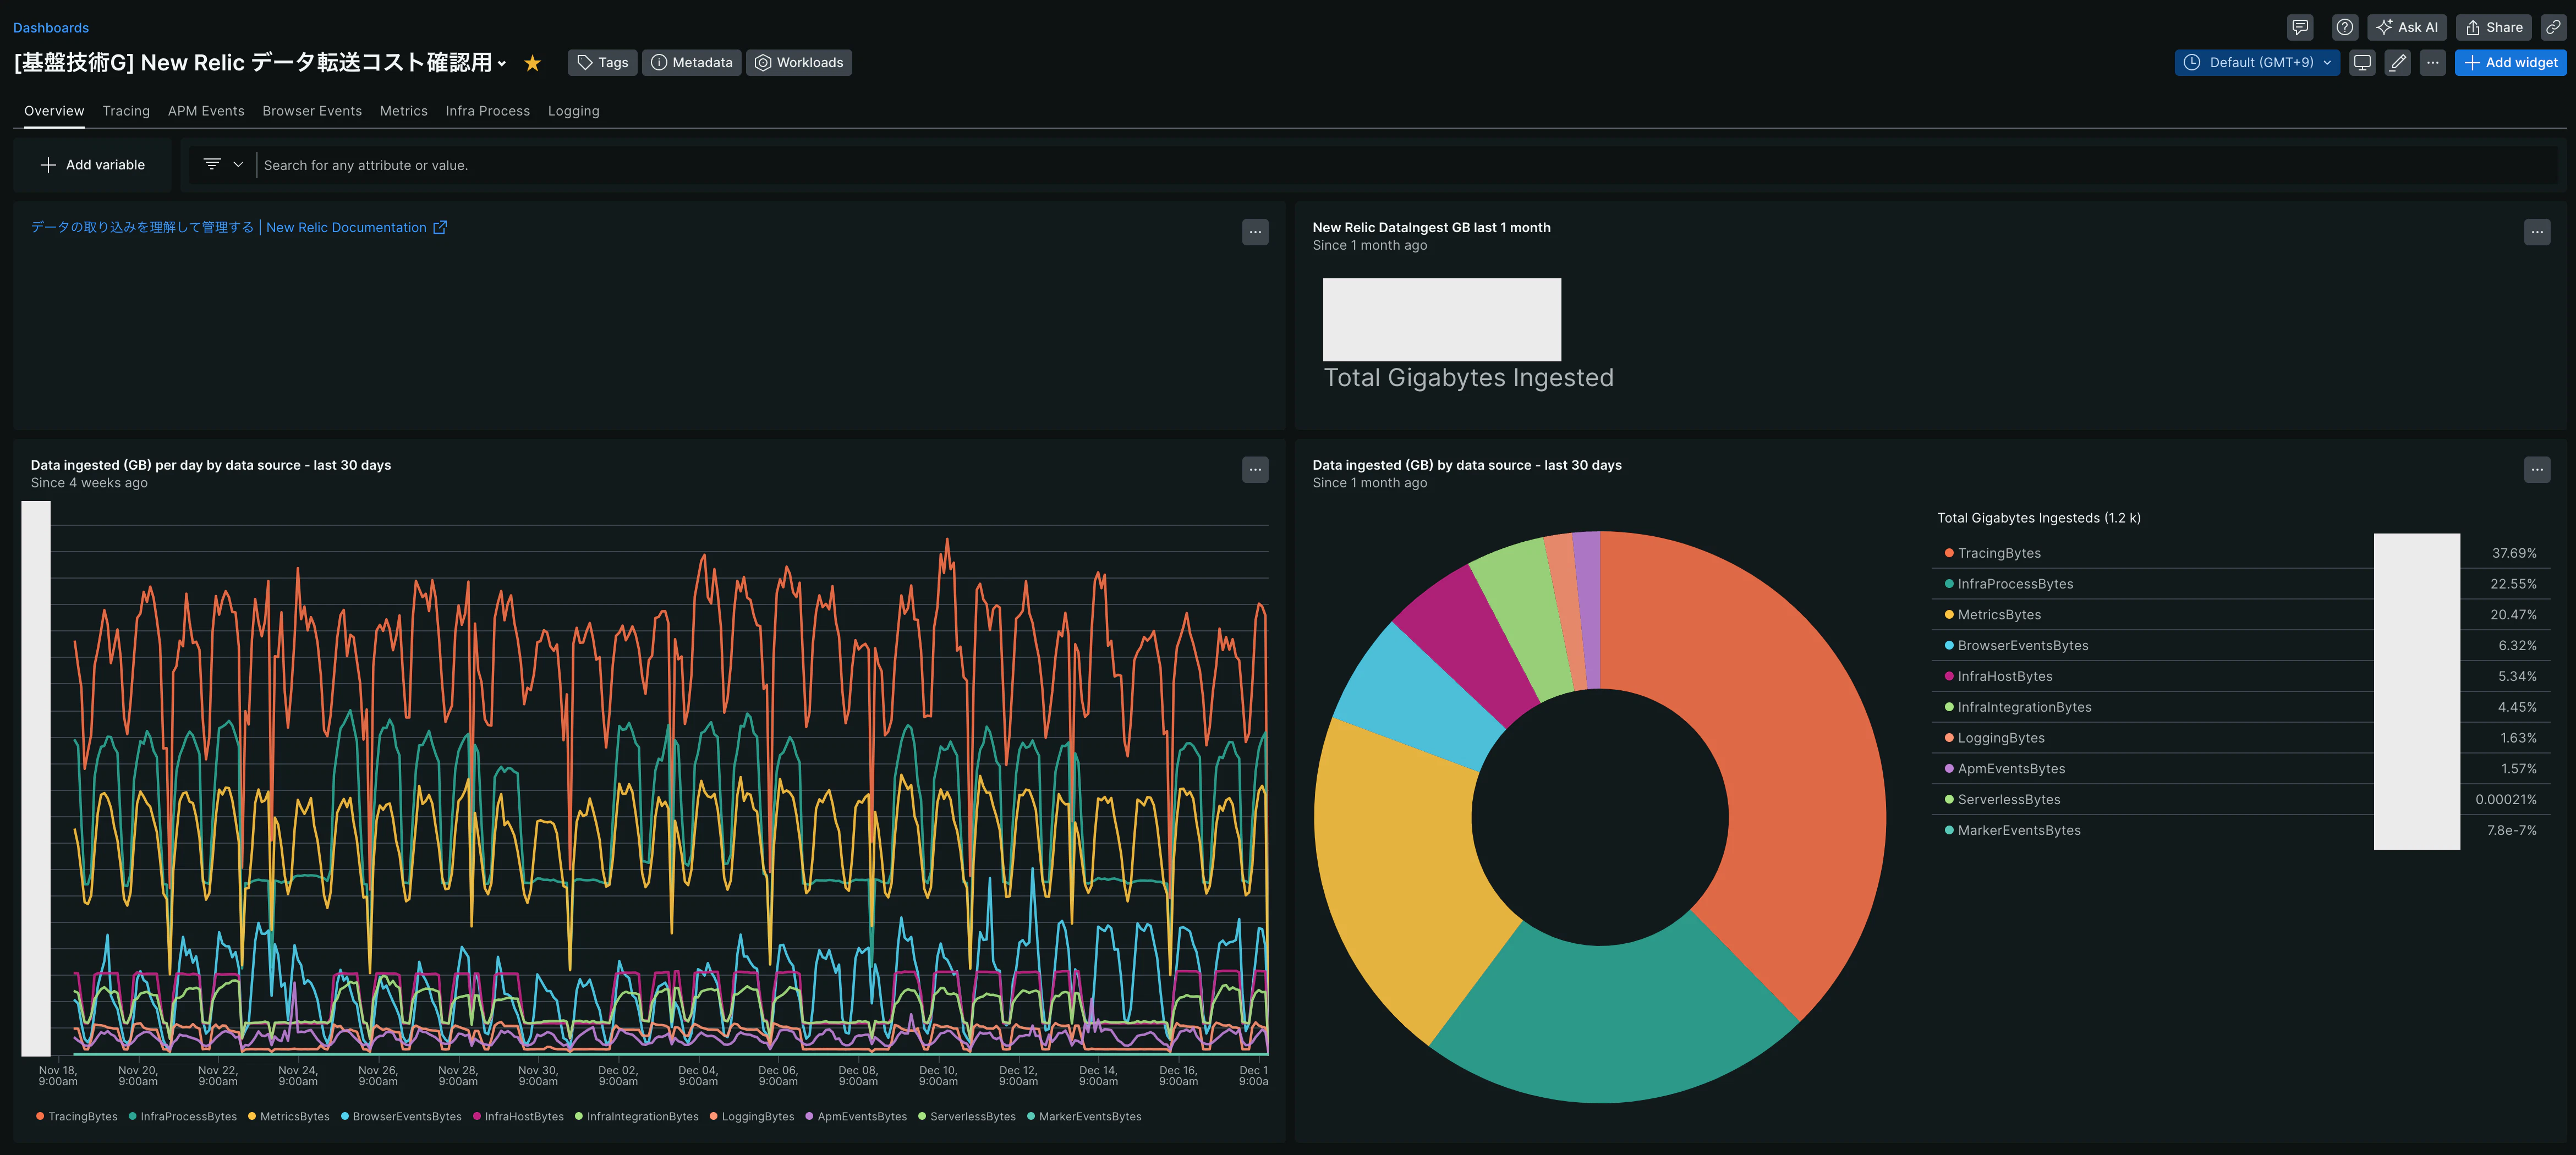
Task: Switch to the Logging tab
Action: (574, 111)
